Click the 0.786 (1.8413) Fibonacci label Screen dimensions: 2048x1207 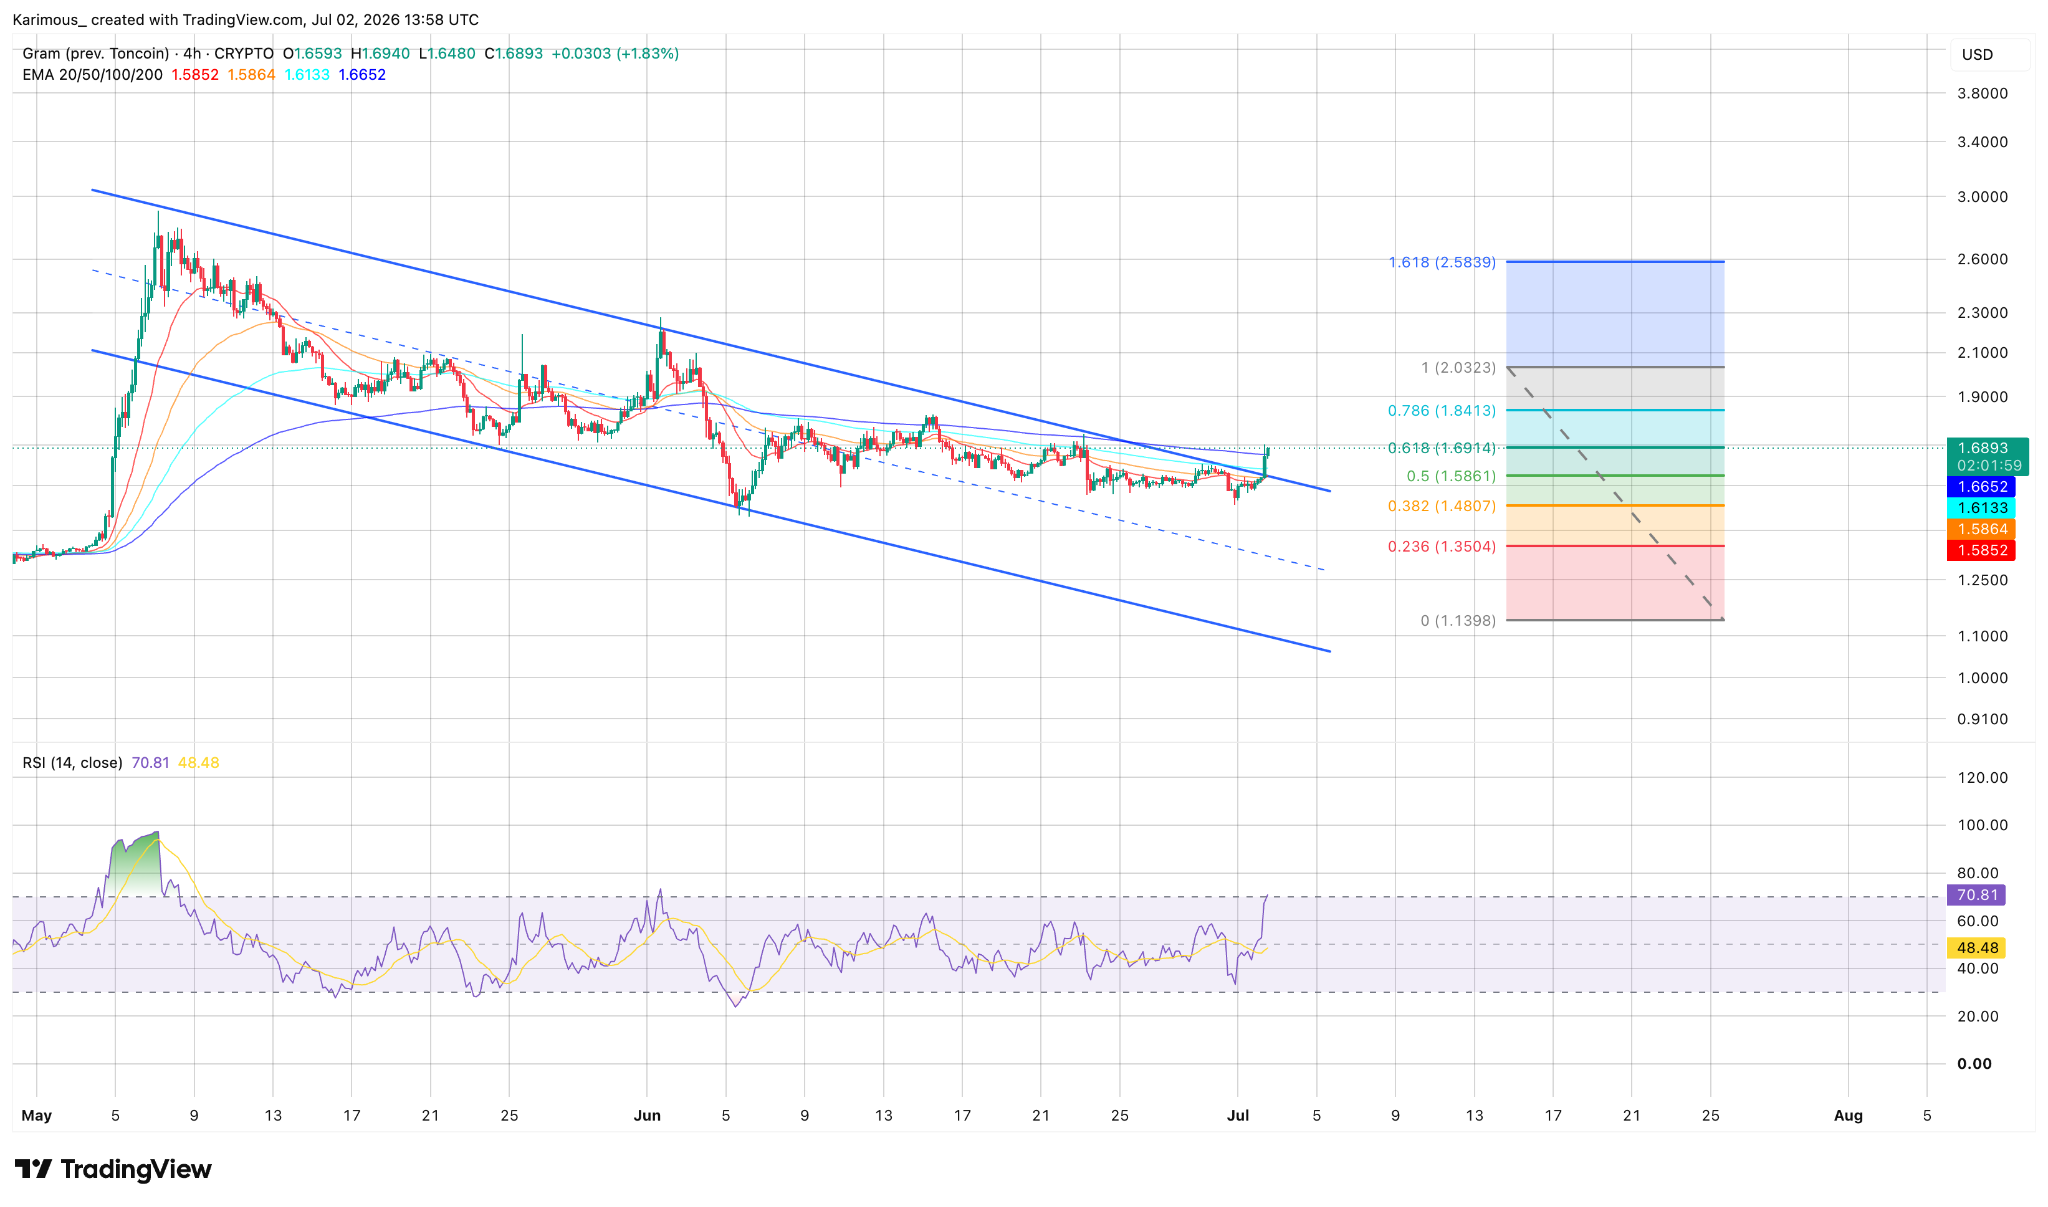click(x=1442, y=411)
